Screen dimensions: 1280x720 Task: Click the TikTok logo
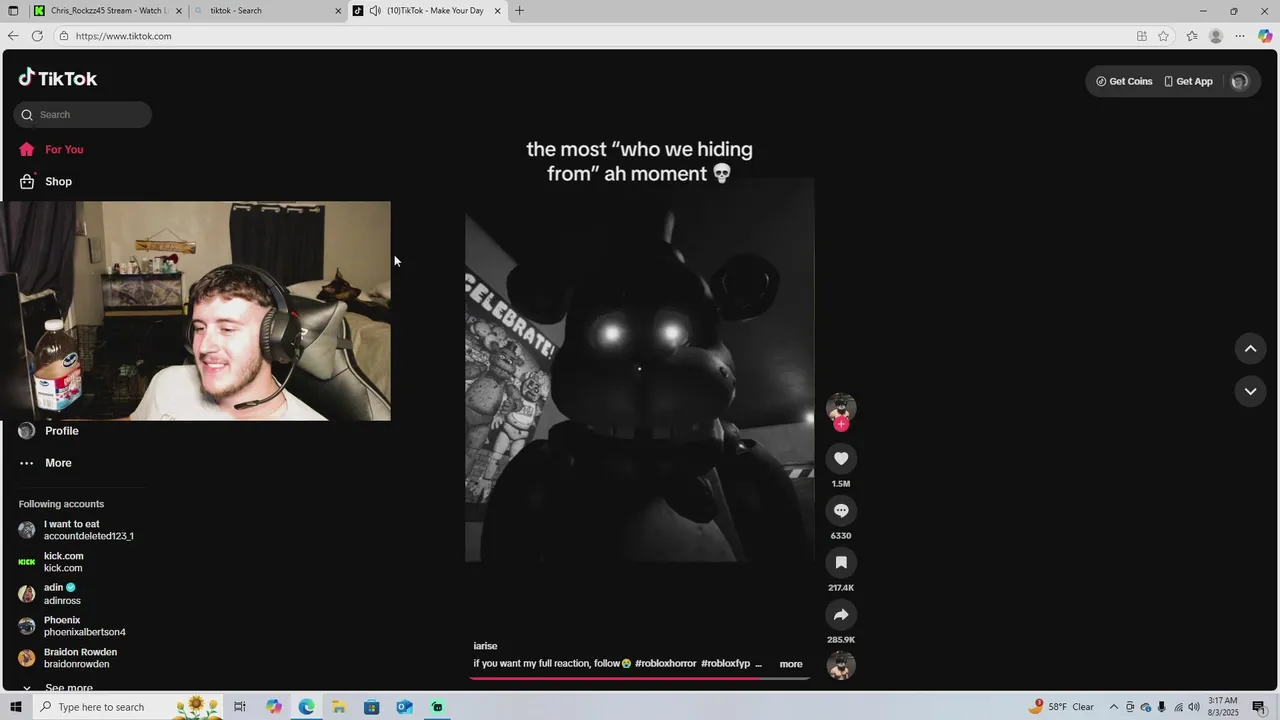[x=57, y=78]
